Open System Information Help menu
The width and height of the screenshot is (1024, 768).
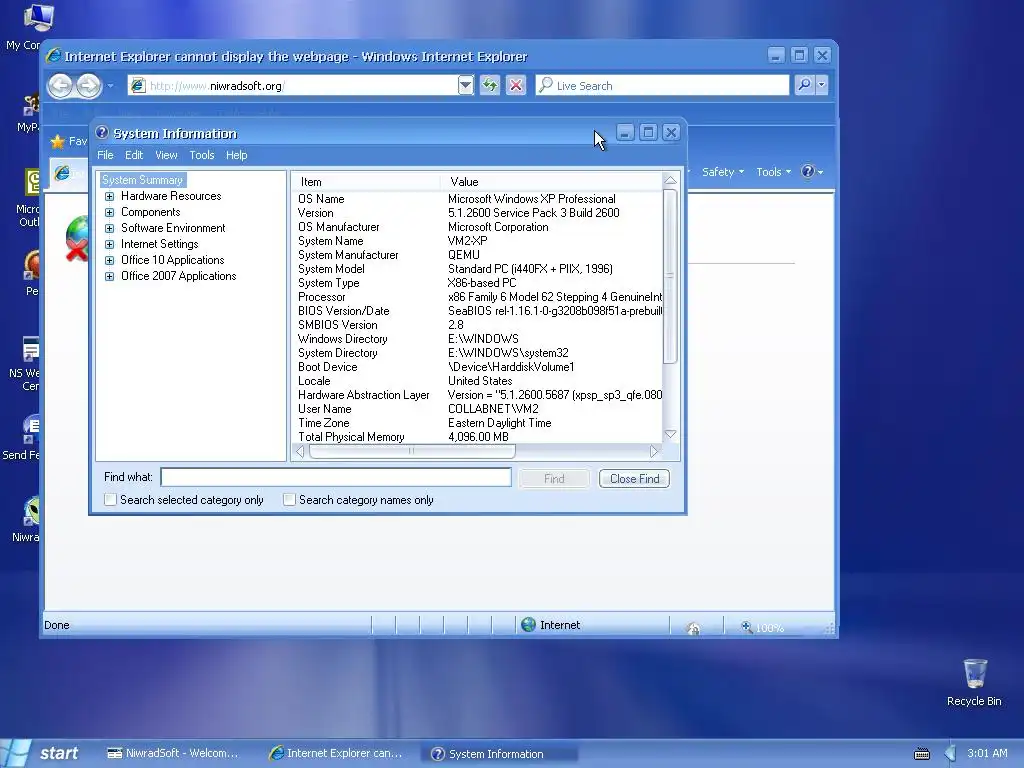point(236,155)
